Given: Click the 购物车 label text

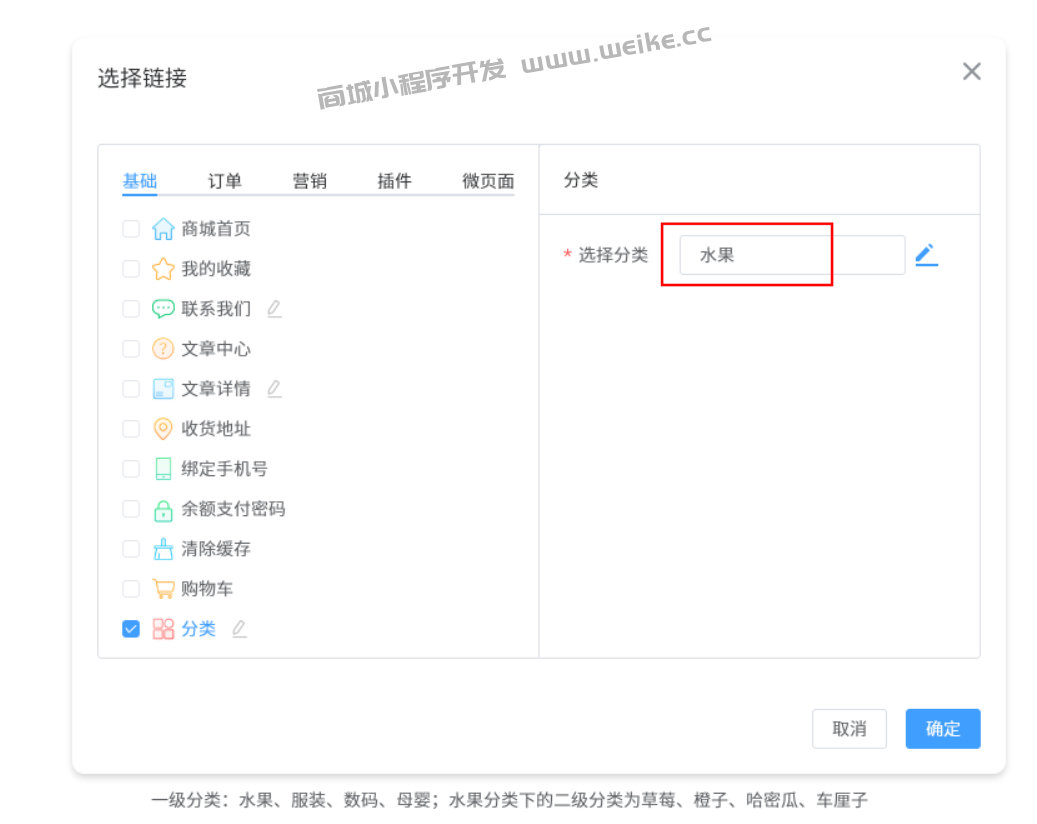Looking at the screenshot, I should tap(207, 589).
